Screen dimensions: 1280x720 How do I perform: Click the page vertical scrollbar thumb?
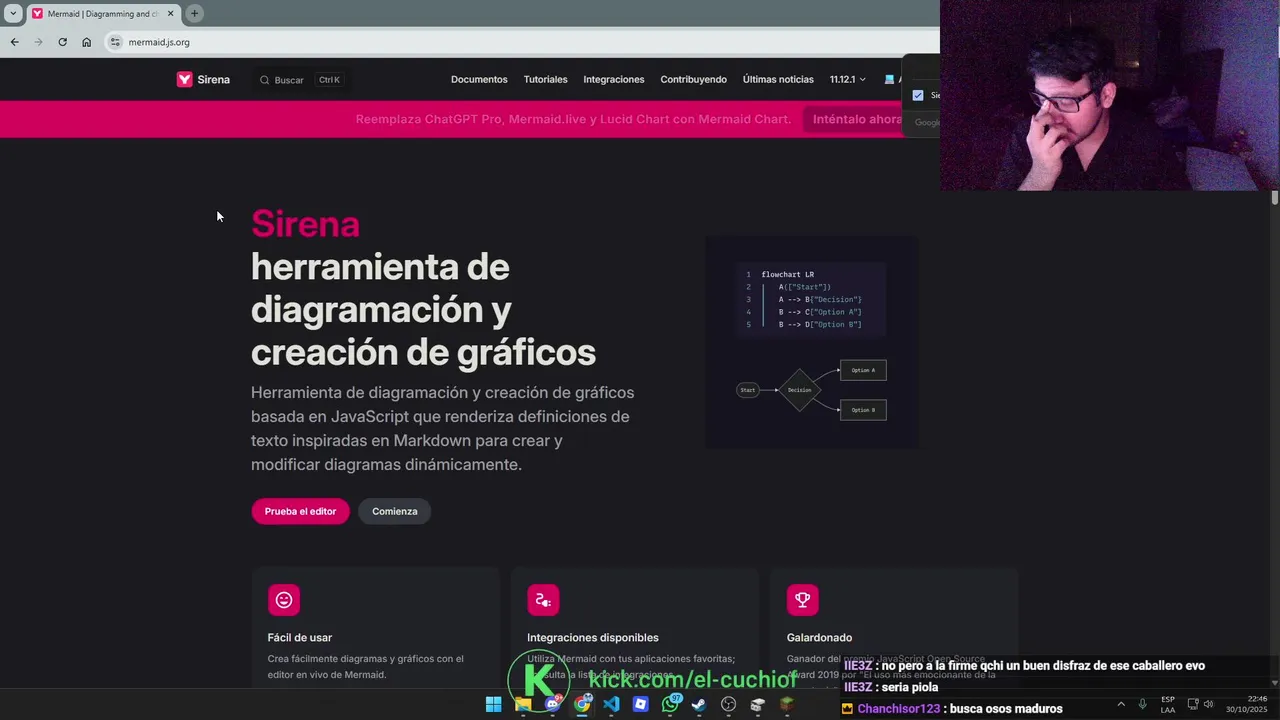(1275, 198)
